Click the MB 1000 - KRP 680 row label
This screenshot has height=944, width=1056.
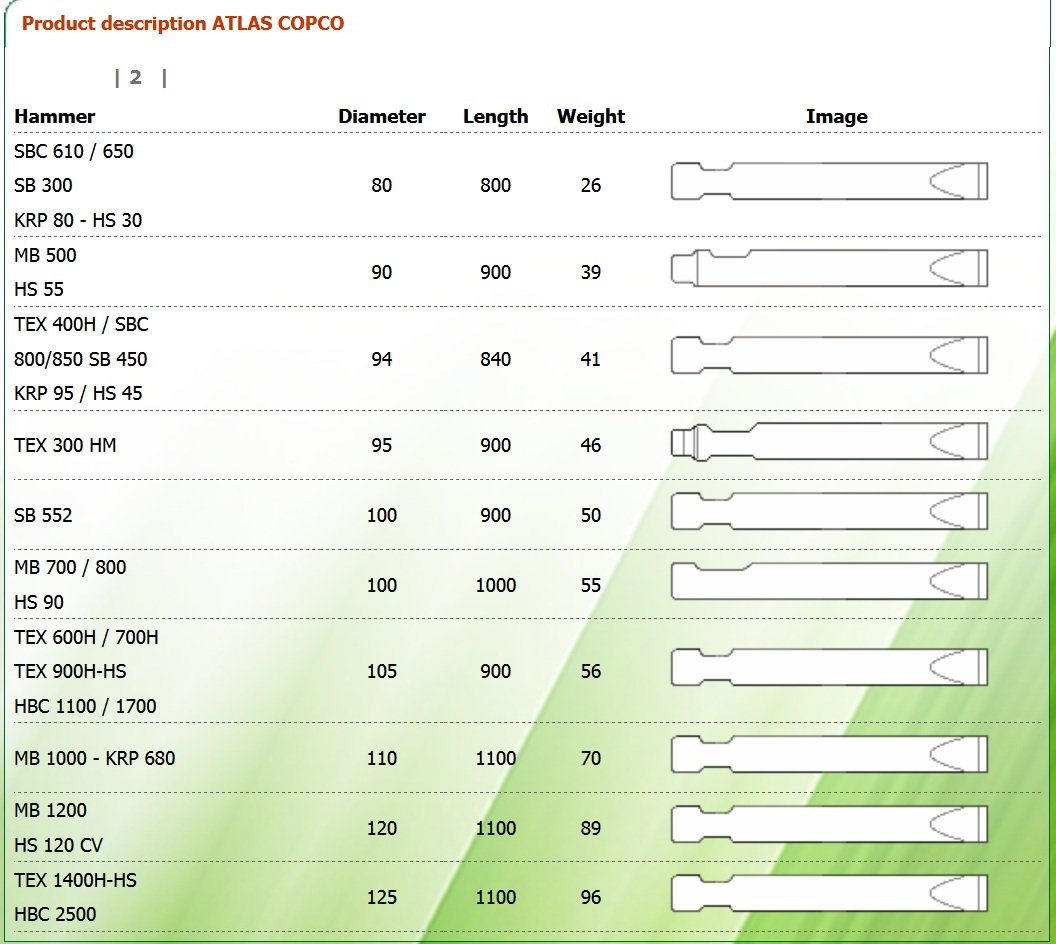[94, 758]
